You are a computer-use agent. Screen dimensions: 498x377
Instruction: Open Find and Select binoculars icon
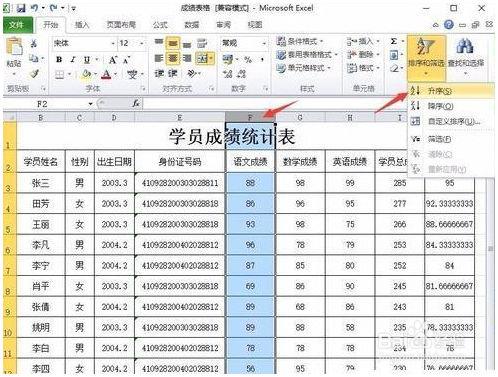tap(465, 47)
